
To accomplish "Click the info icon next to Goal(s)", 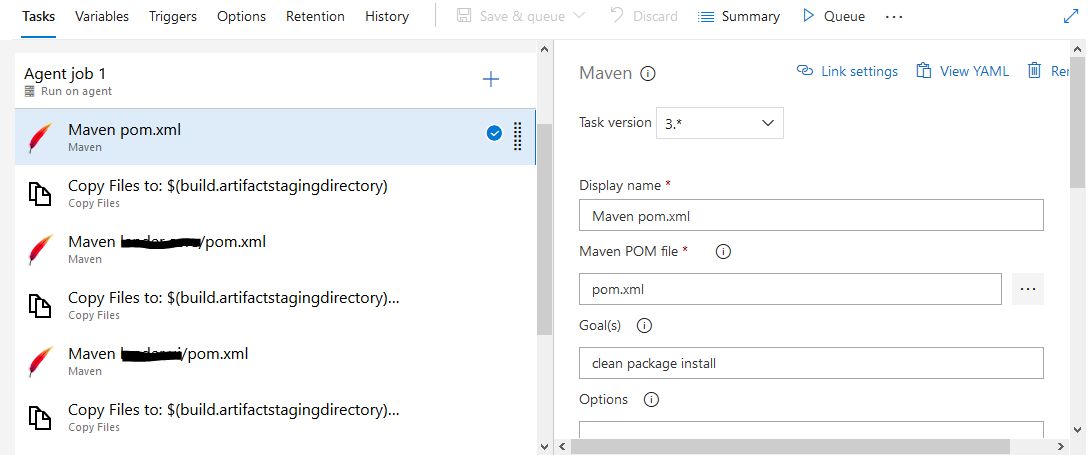I will click(644, 326).
